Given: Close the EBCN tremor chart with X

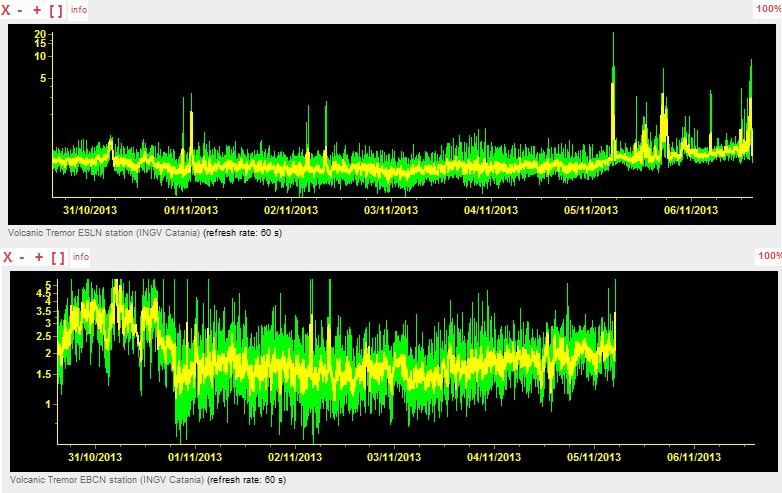Looking at the screenshot, I should pos(8,258).
